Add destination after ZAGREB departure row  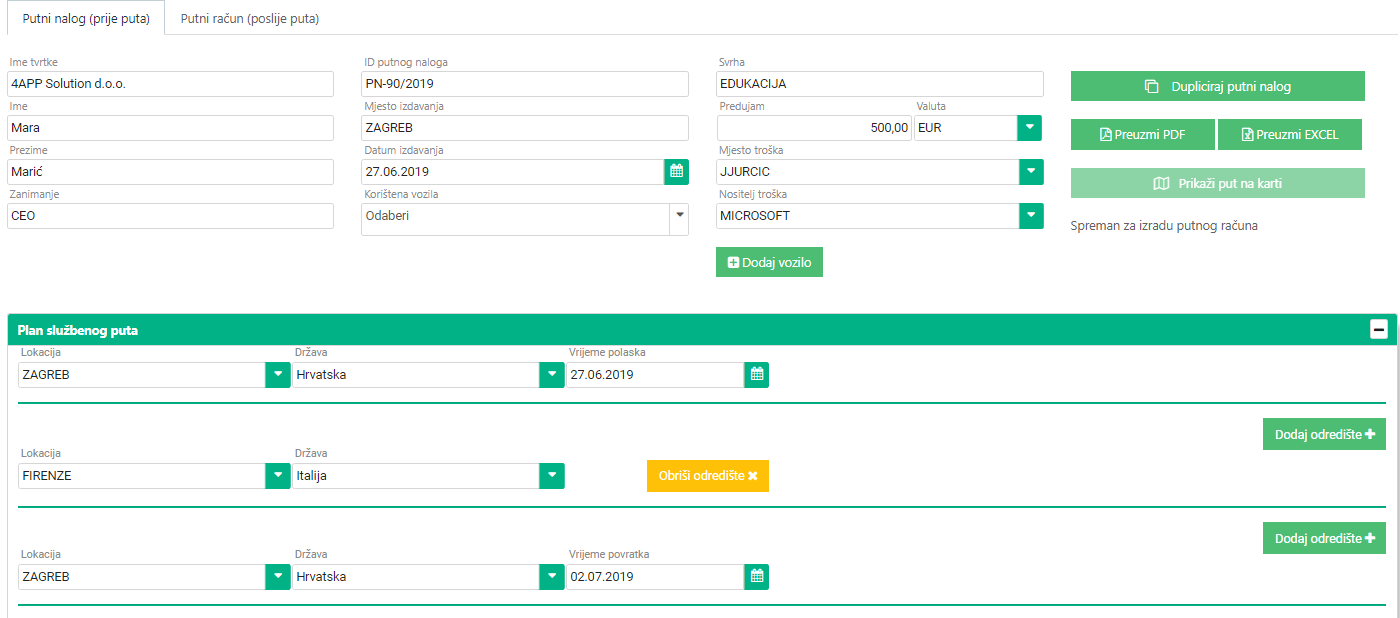click(x=1324, y=434)
